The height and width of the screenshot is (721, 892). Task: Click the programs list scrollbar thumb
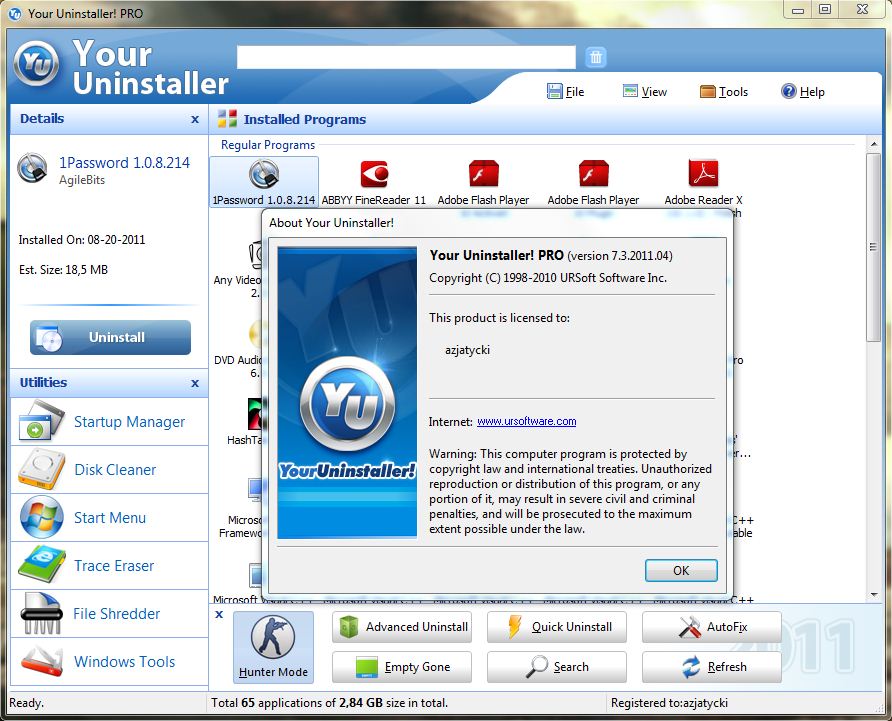coord(874,248)
